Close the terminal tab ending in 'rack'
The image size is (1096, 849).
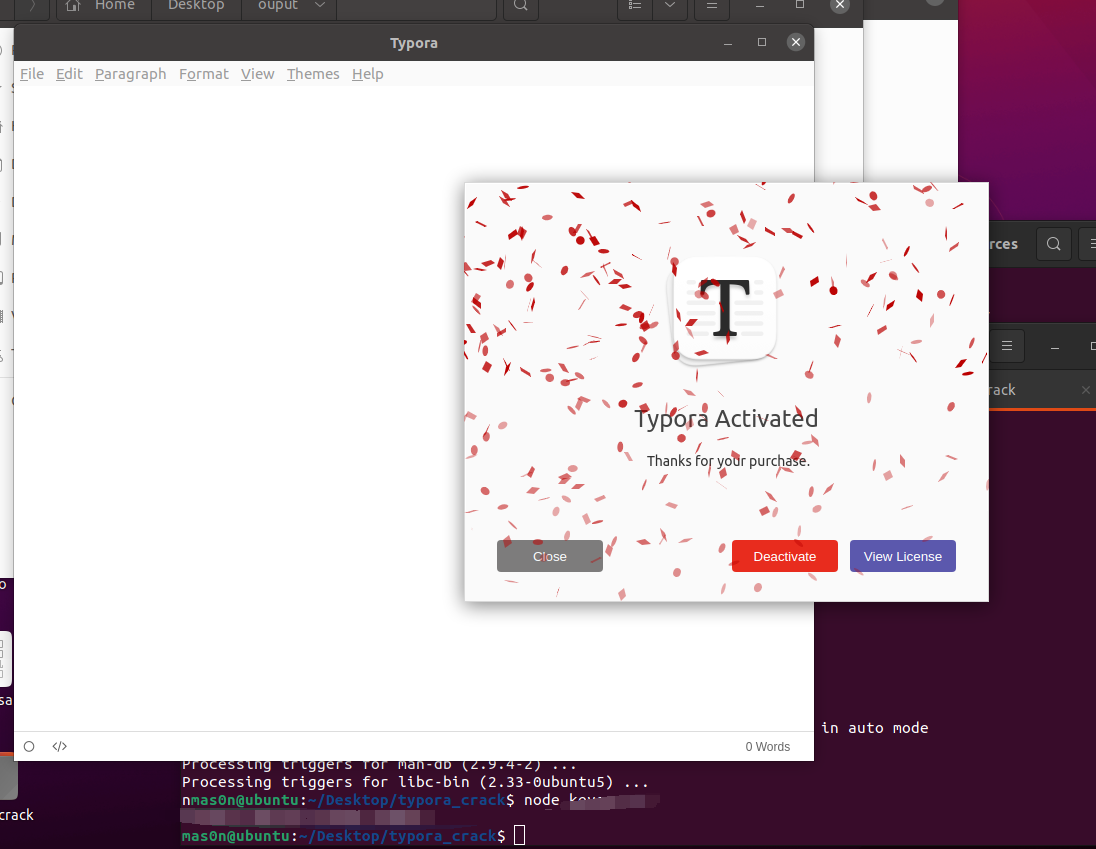point(1086,390)
